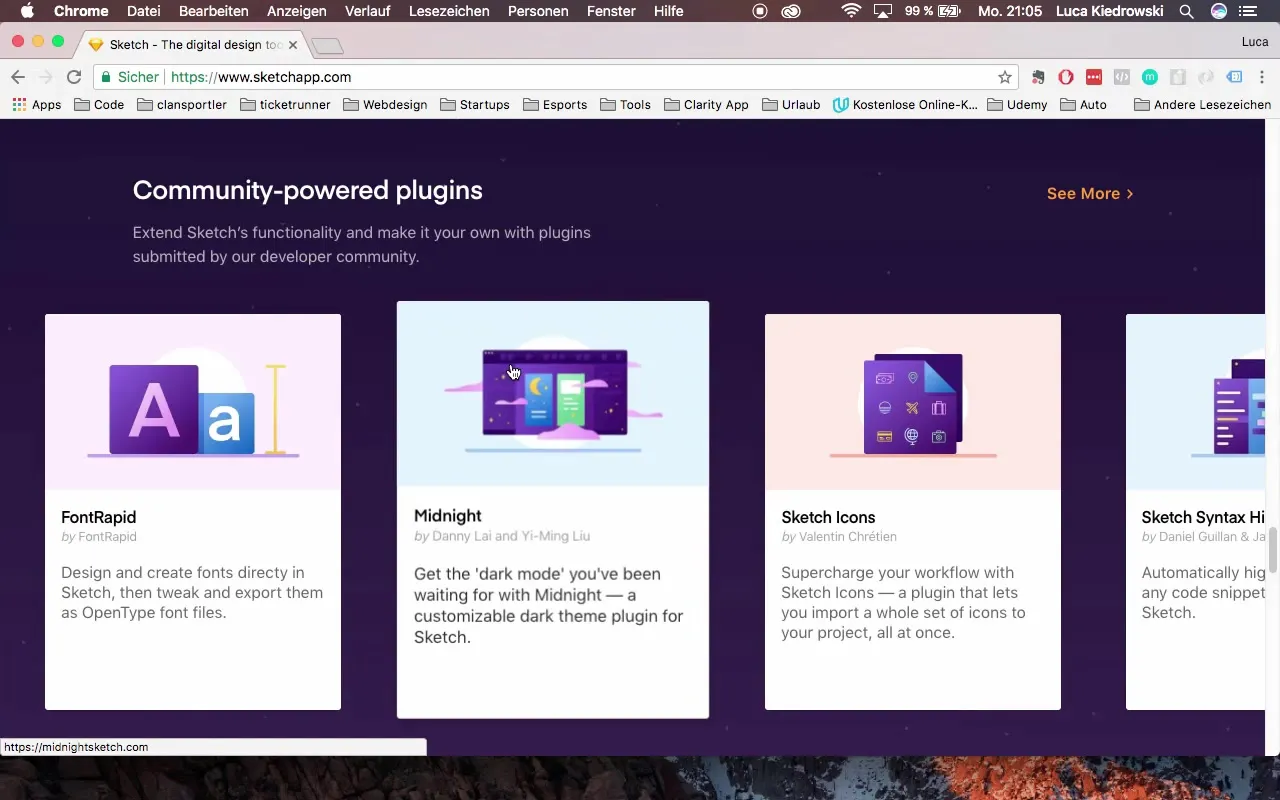Open the Bearbeiten menu

coord(213,11)
